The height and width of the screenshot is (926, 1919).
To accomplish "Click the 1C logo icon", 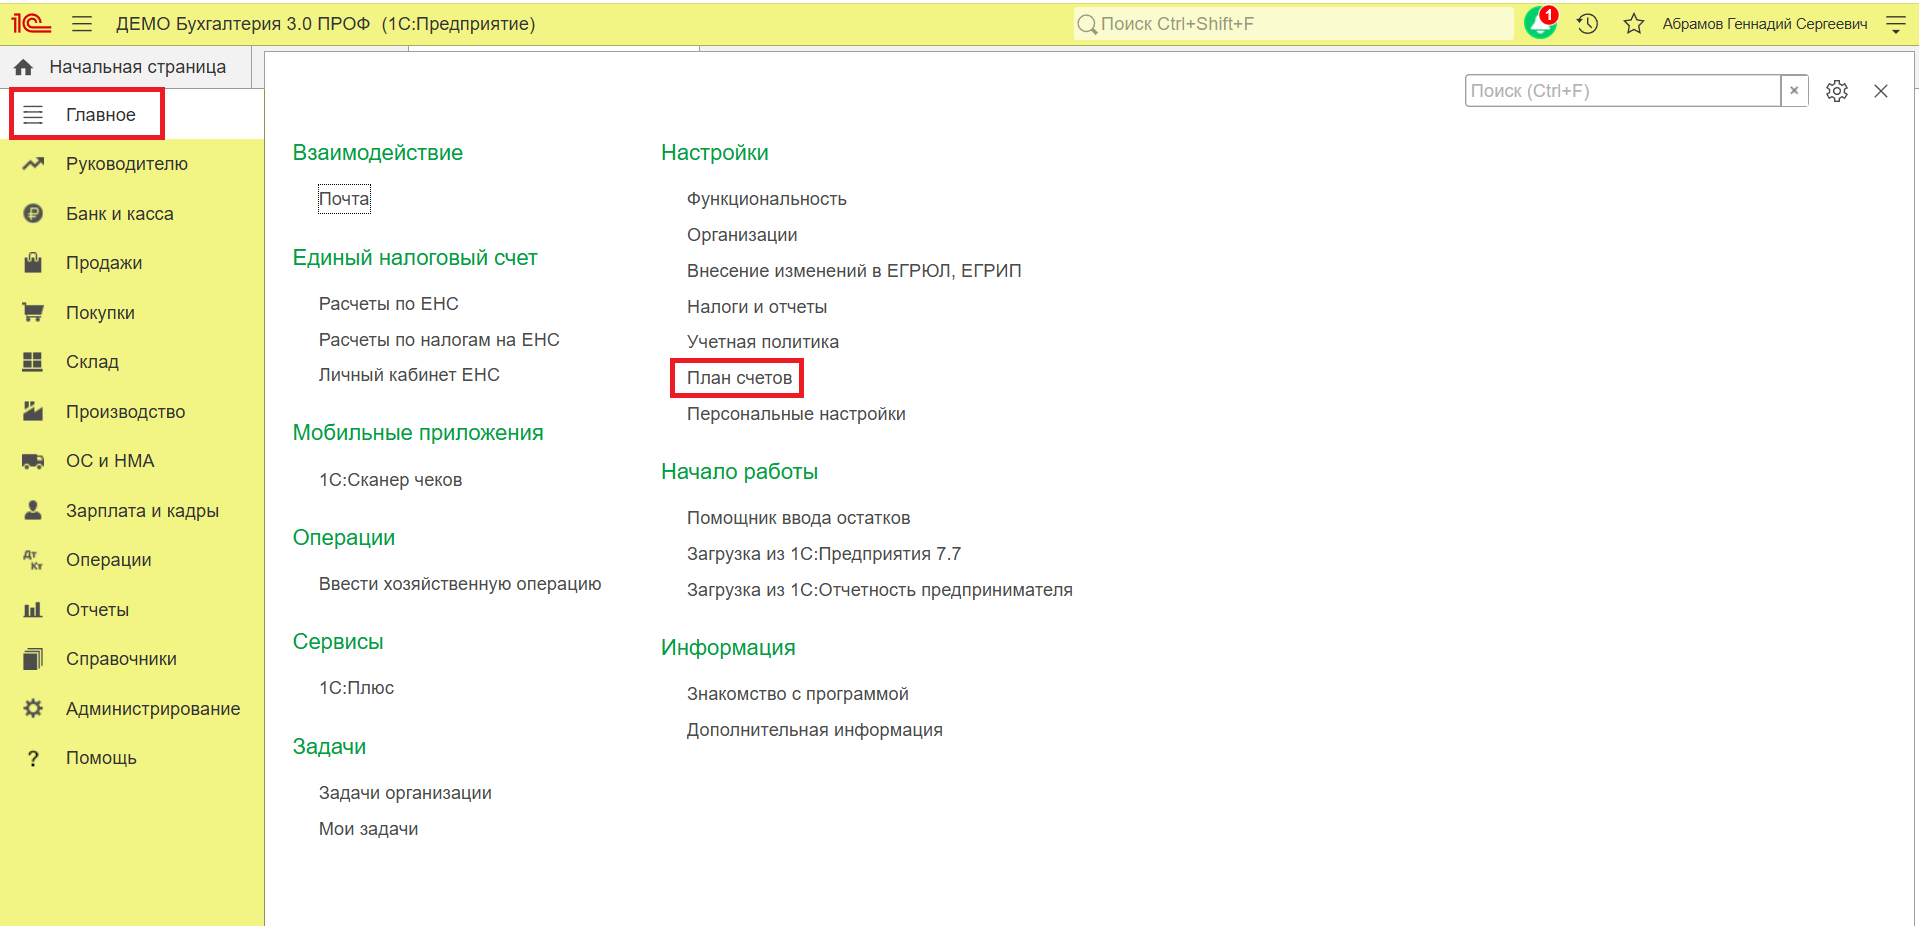I will pyautogui.click(x=31, y=23).
